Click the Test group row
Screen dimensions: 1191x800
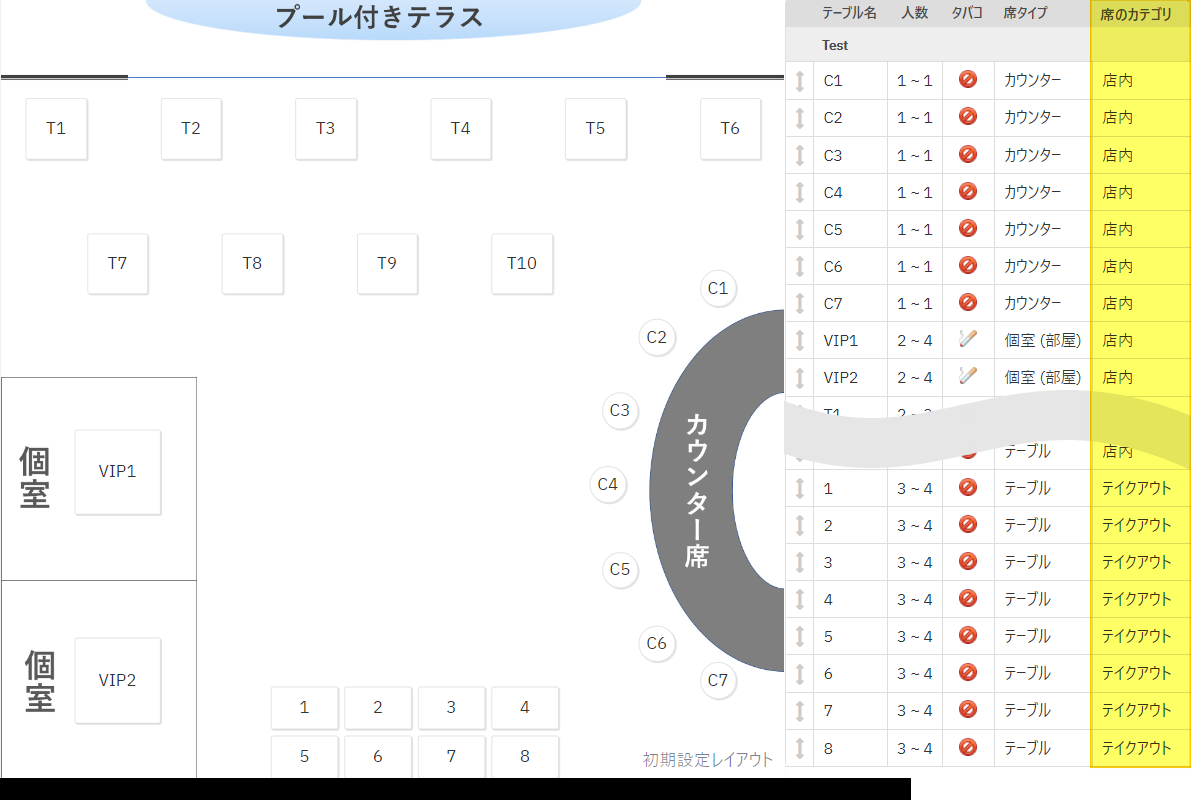point(987,45)
